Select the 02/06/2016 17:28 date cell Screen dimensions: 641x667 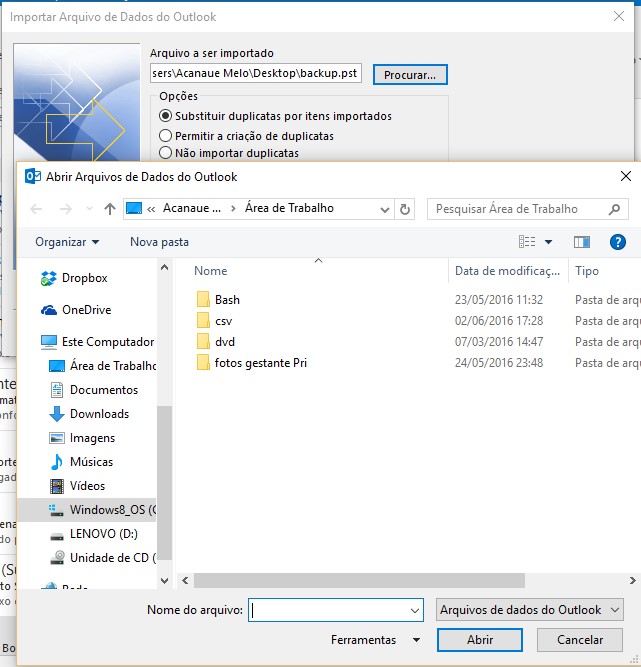(x=499, y=320)
